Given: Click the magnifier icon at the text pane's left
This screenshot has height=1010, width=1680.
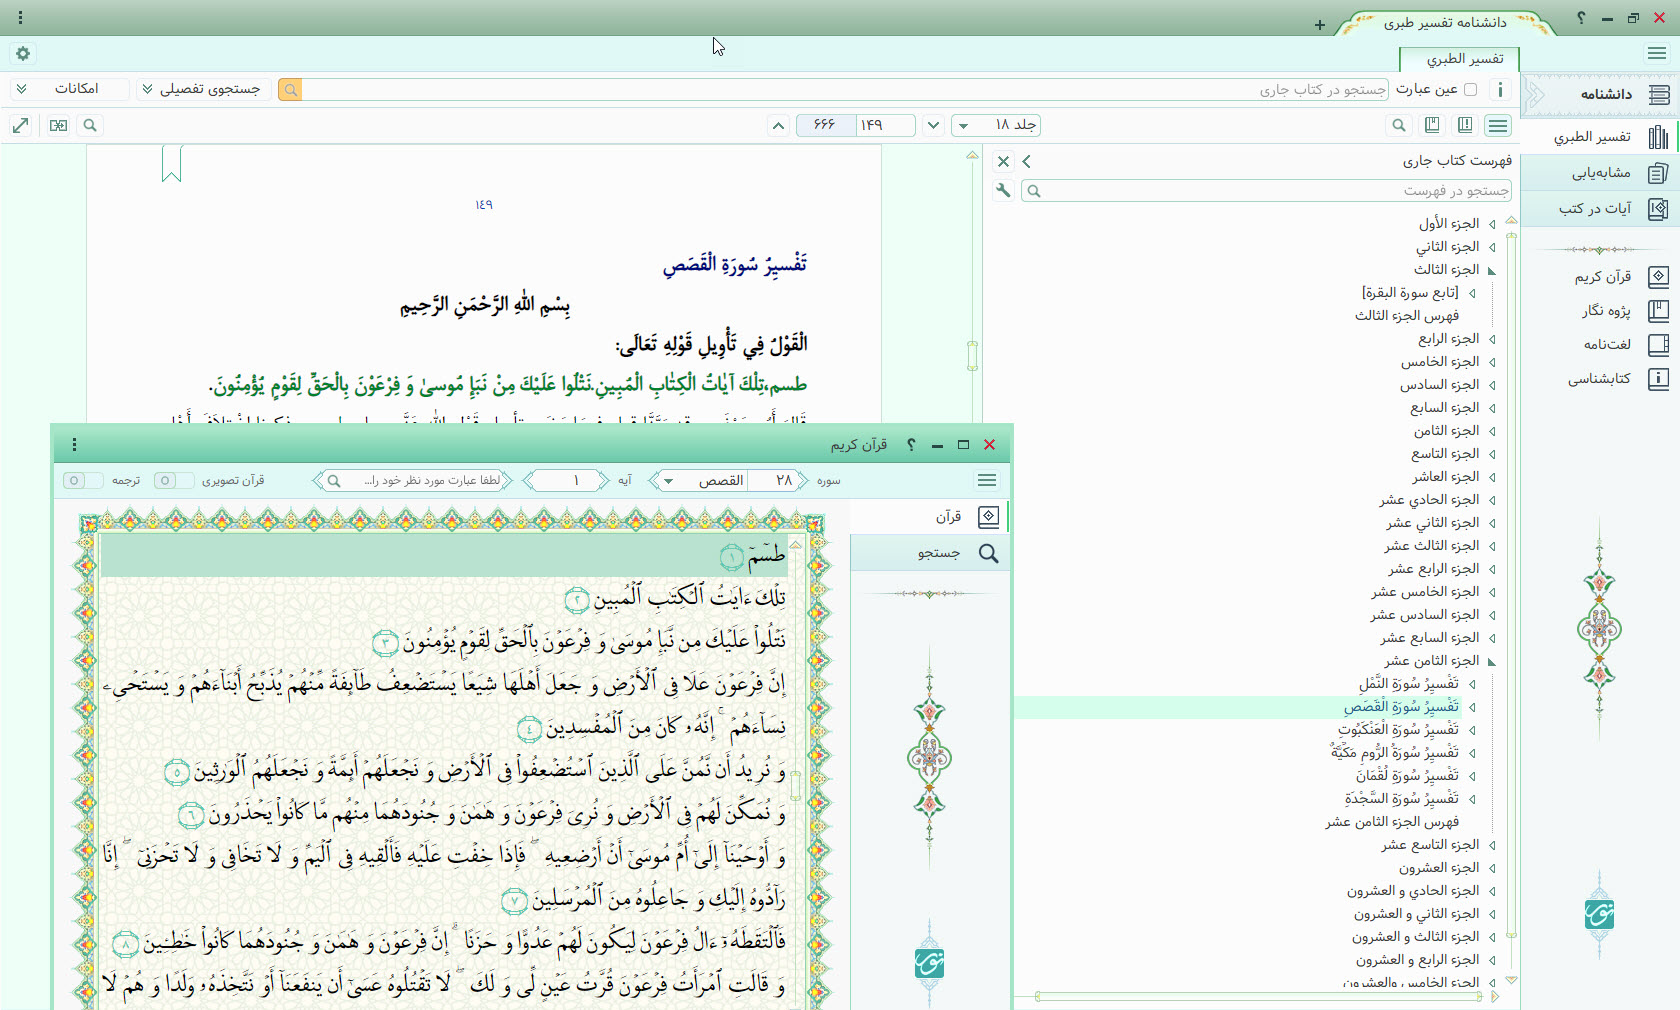Looking at the screenshot, I should [90, 125].
